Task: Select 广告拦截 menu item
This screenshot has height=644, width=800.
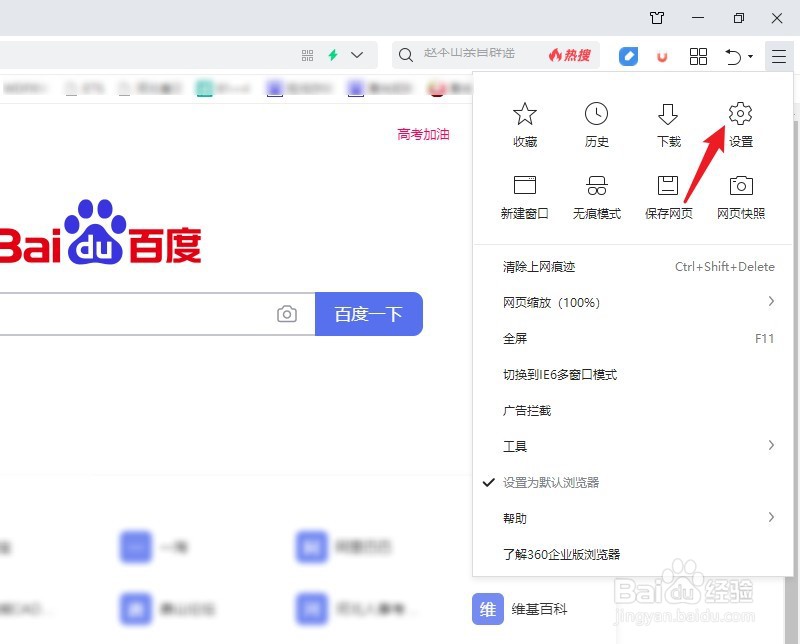Action: pos(633,410)
